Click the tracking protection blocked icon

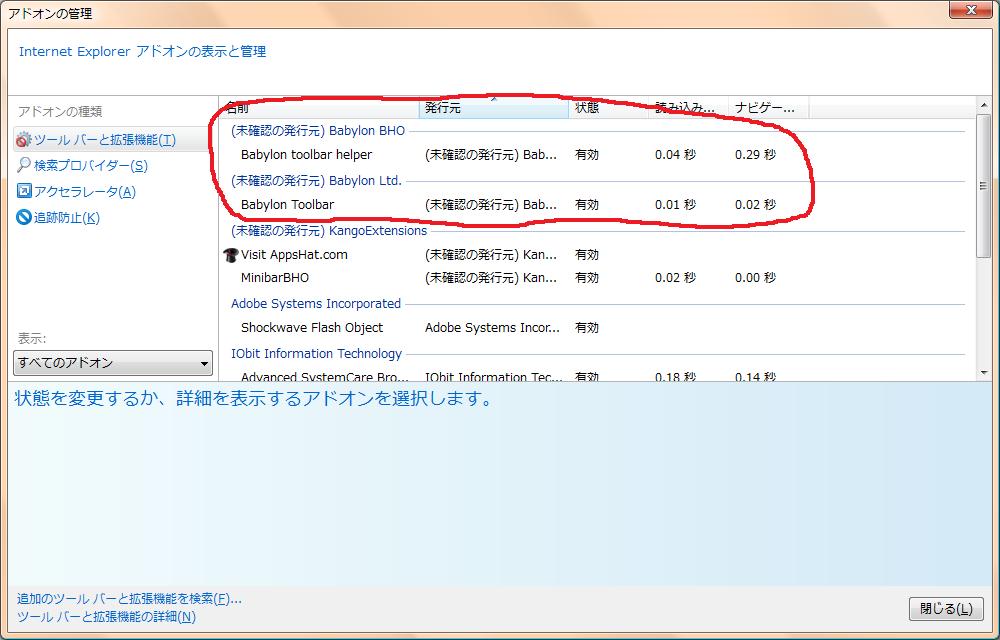(x=24, y=217)
